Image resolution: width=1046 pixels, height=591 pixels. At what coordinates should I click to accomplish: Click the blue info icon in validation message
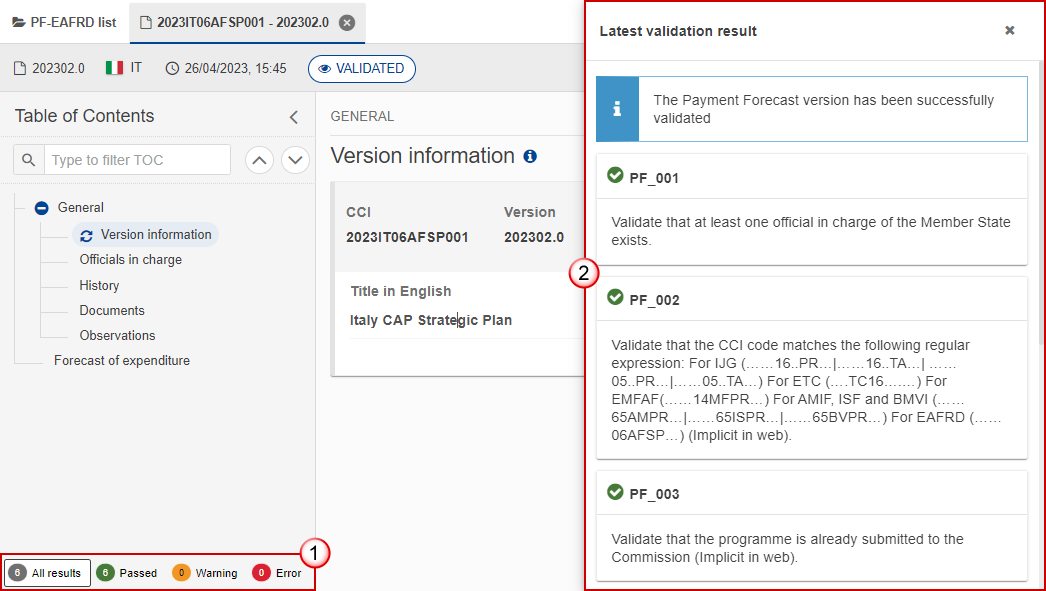click(x=617, y=109)
